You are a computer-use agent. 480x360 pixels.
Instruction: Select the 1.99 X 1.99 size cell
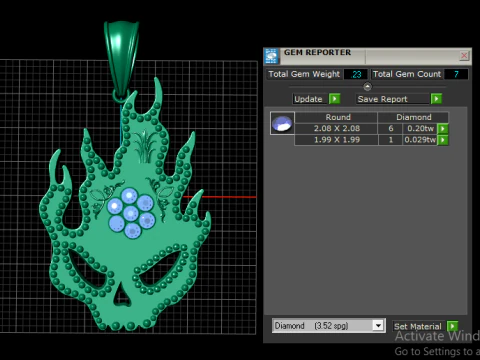(336, 140)
